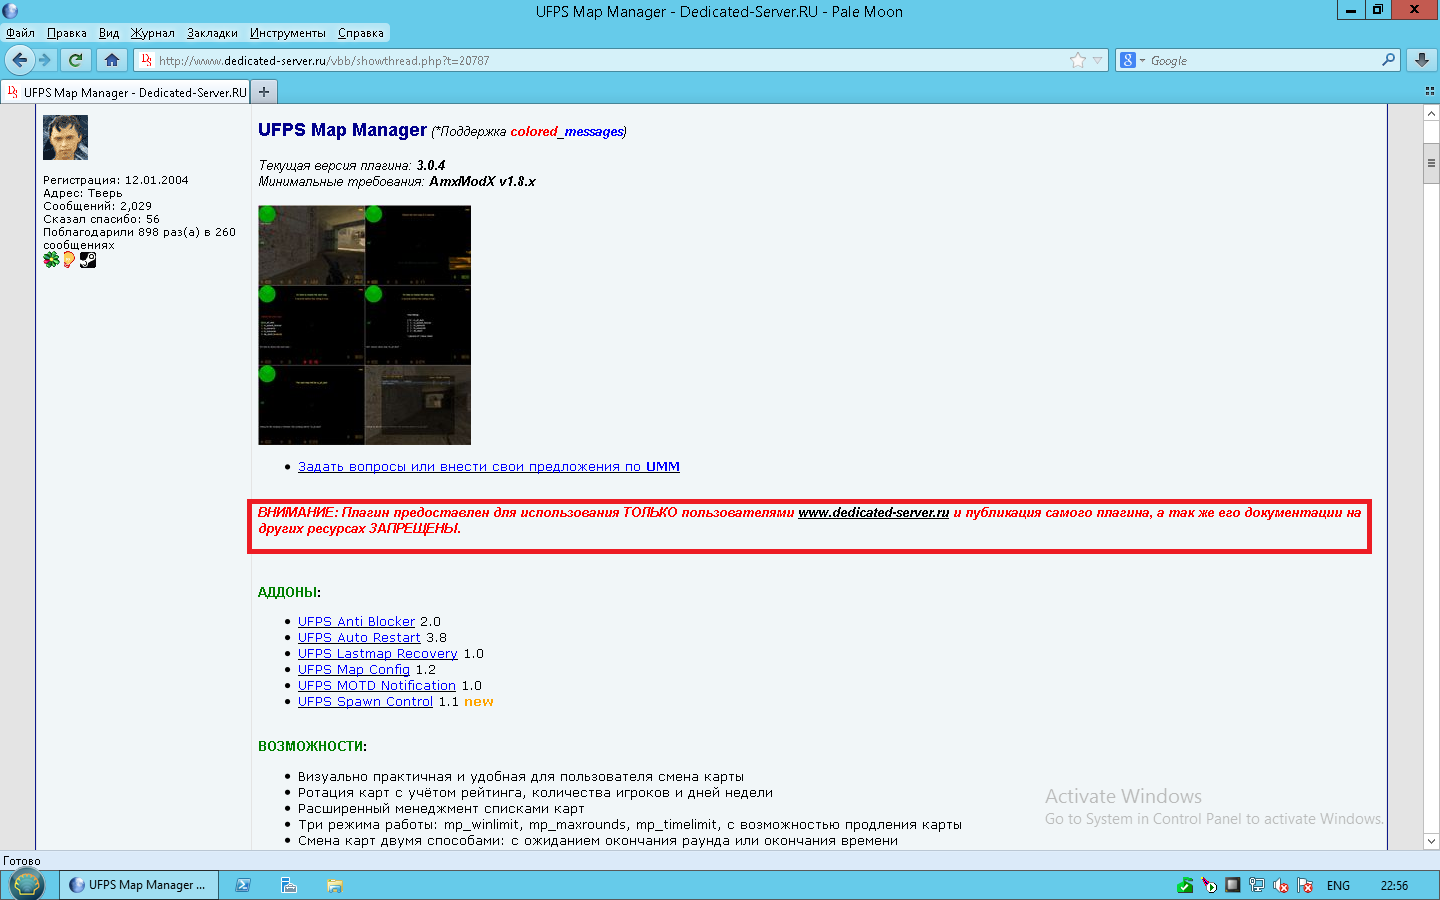The width and height of the screenshot is (1440, 900).
Task: Open File Explorer from the taskbar
Action: point(335,885)
